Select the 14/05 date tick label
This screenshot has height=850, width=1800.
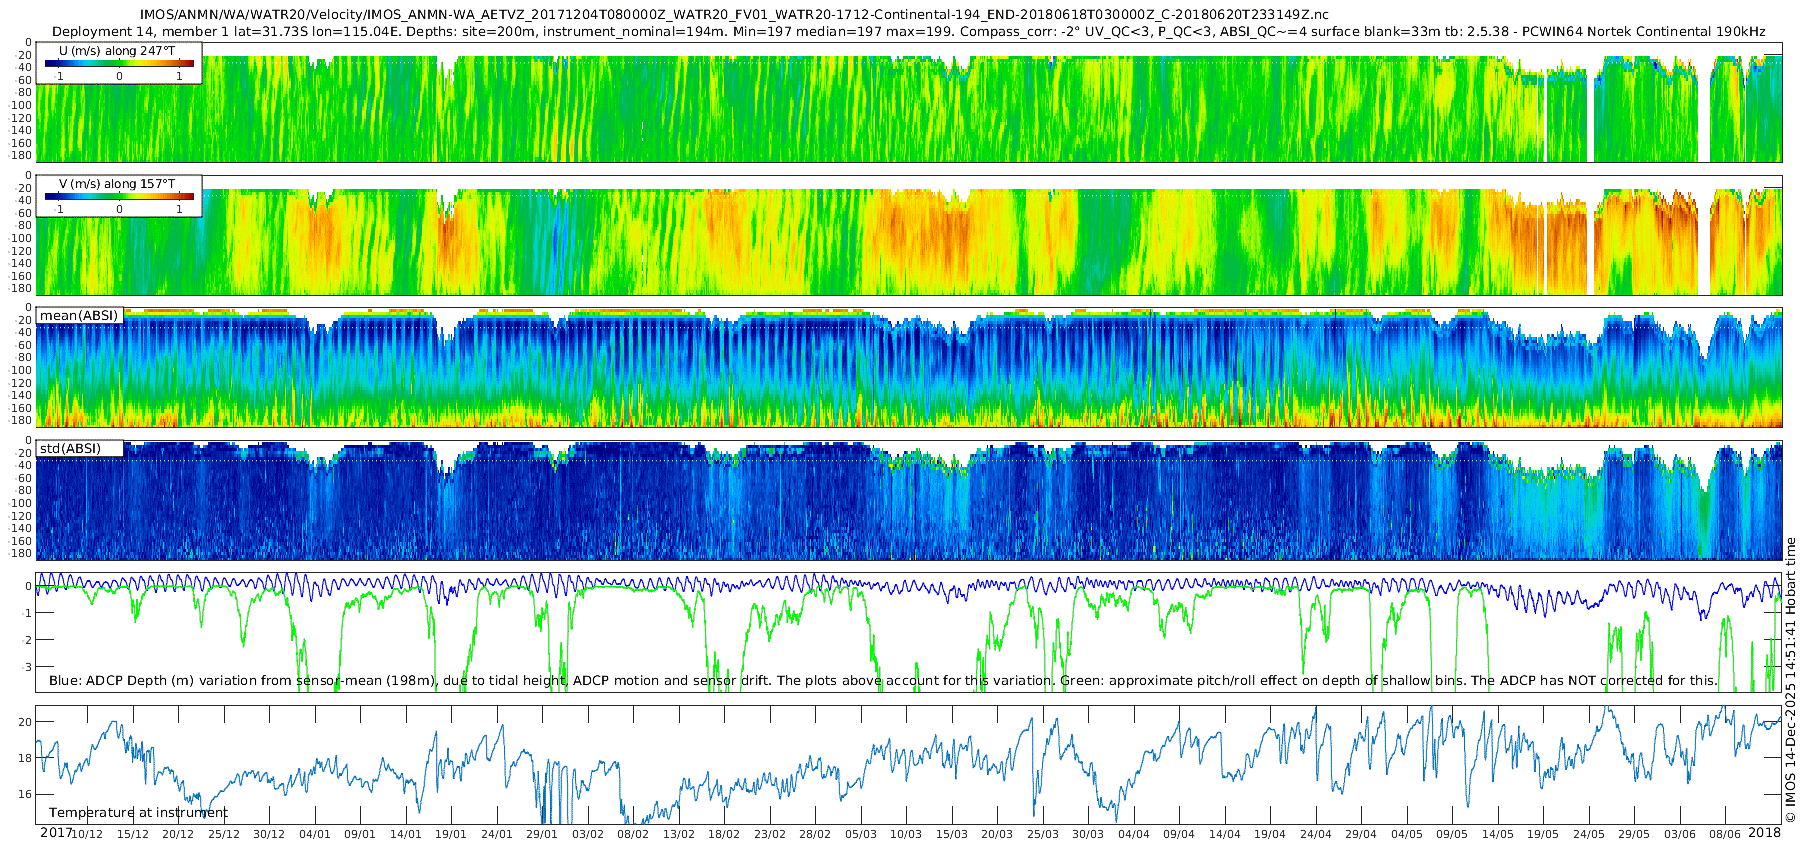1497,834
